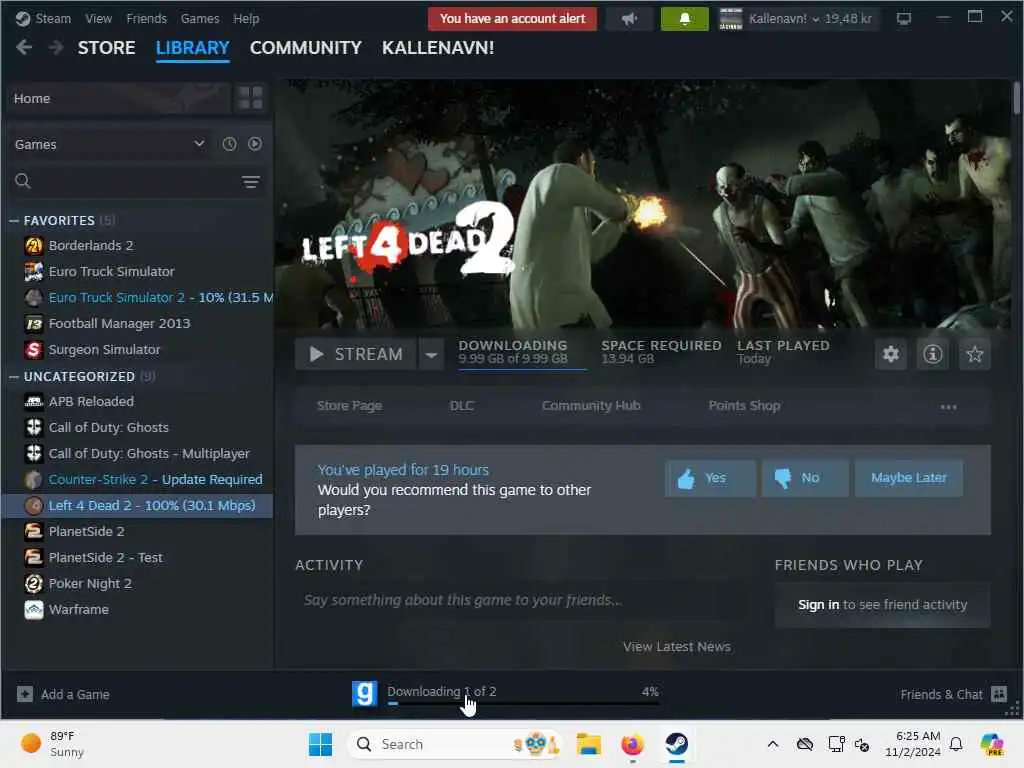Go back with the back arrow
The width and height of the screenshot is (1024, 768).
(x=24, y=47)
